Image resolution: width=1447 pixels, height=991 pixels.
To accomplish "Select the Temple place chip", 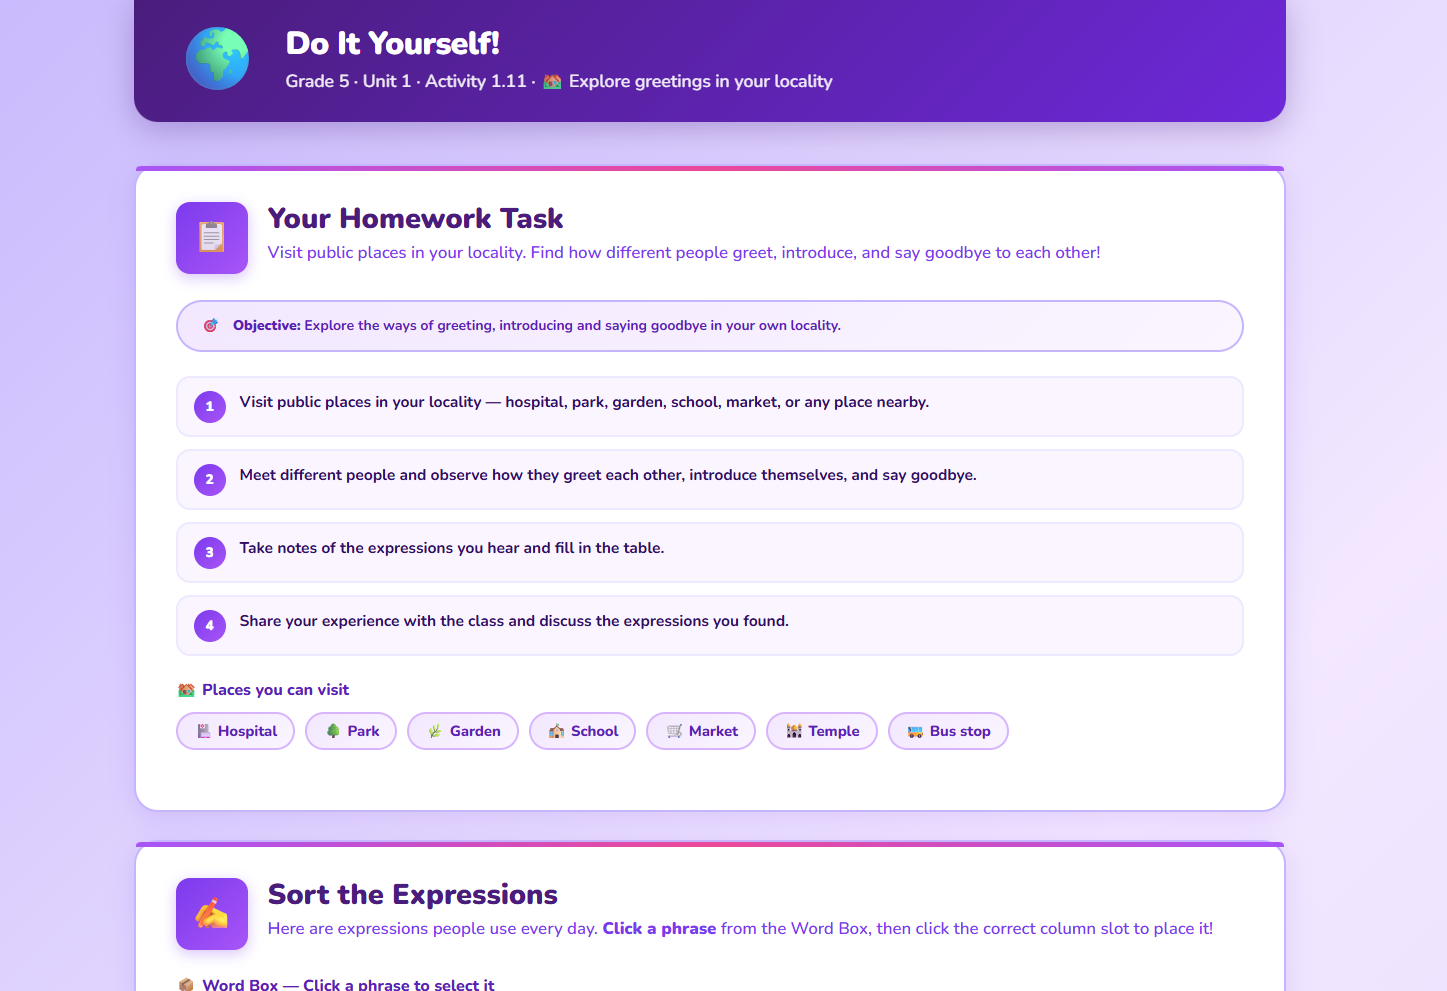I will click(822, 731).
